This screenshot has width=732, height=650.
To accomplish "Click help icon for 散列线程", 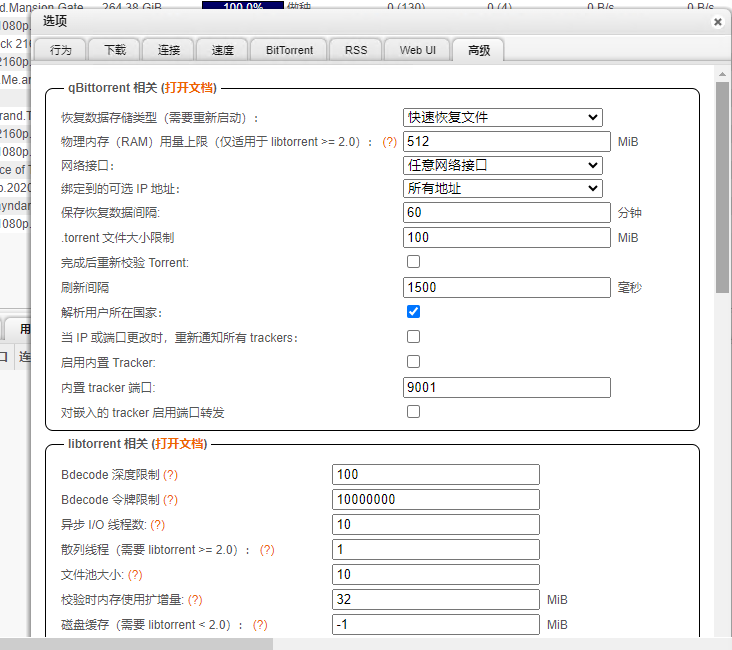I will (267, 550).
